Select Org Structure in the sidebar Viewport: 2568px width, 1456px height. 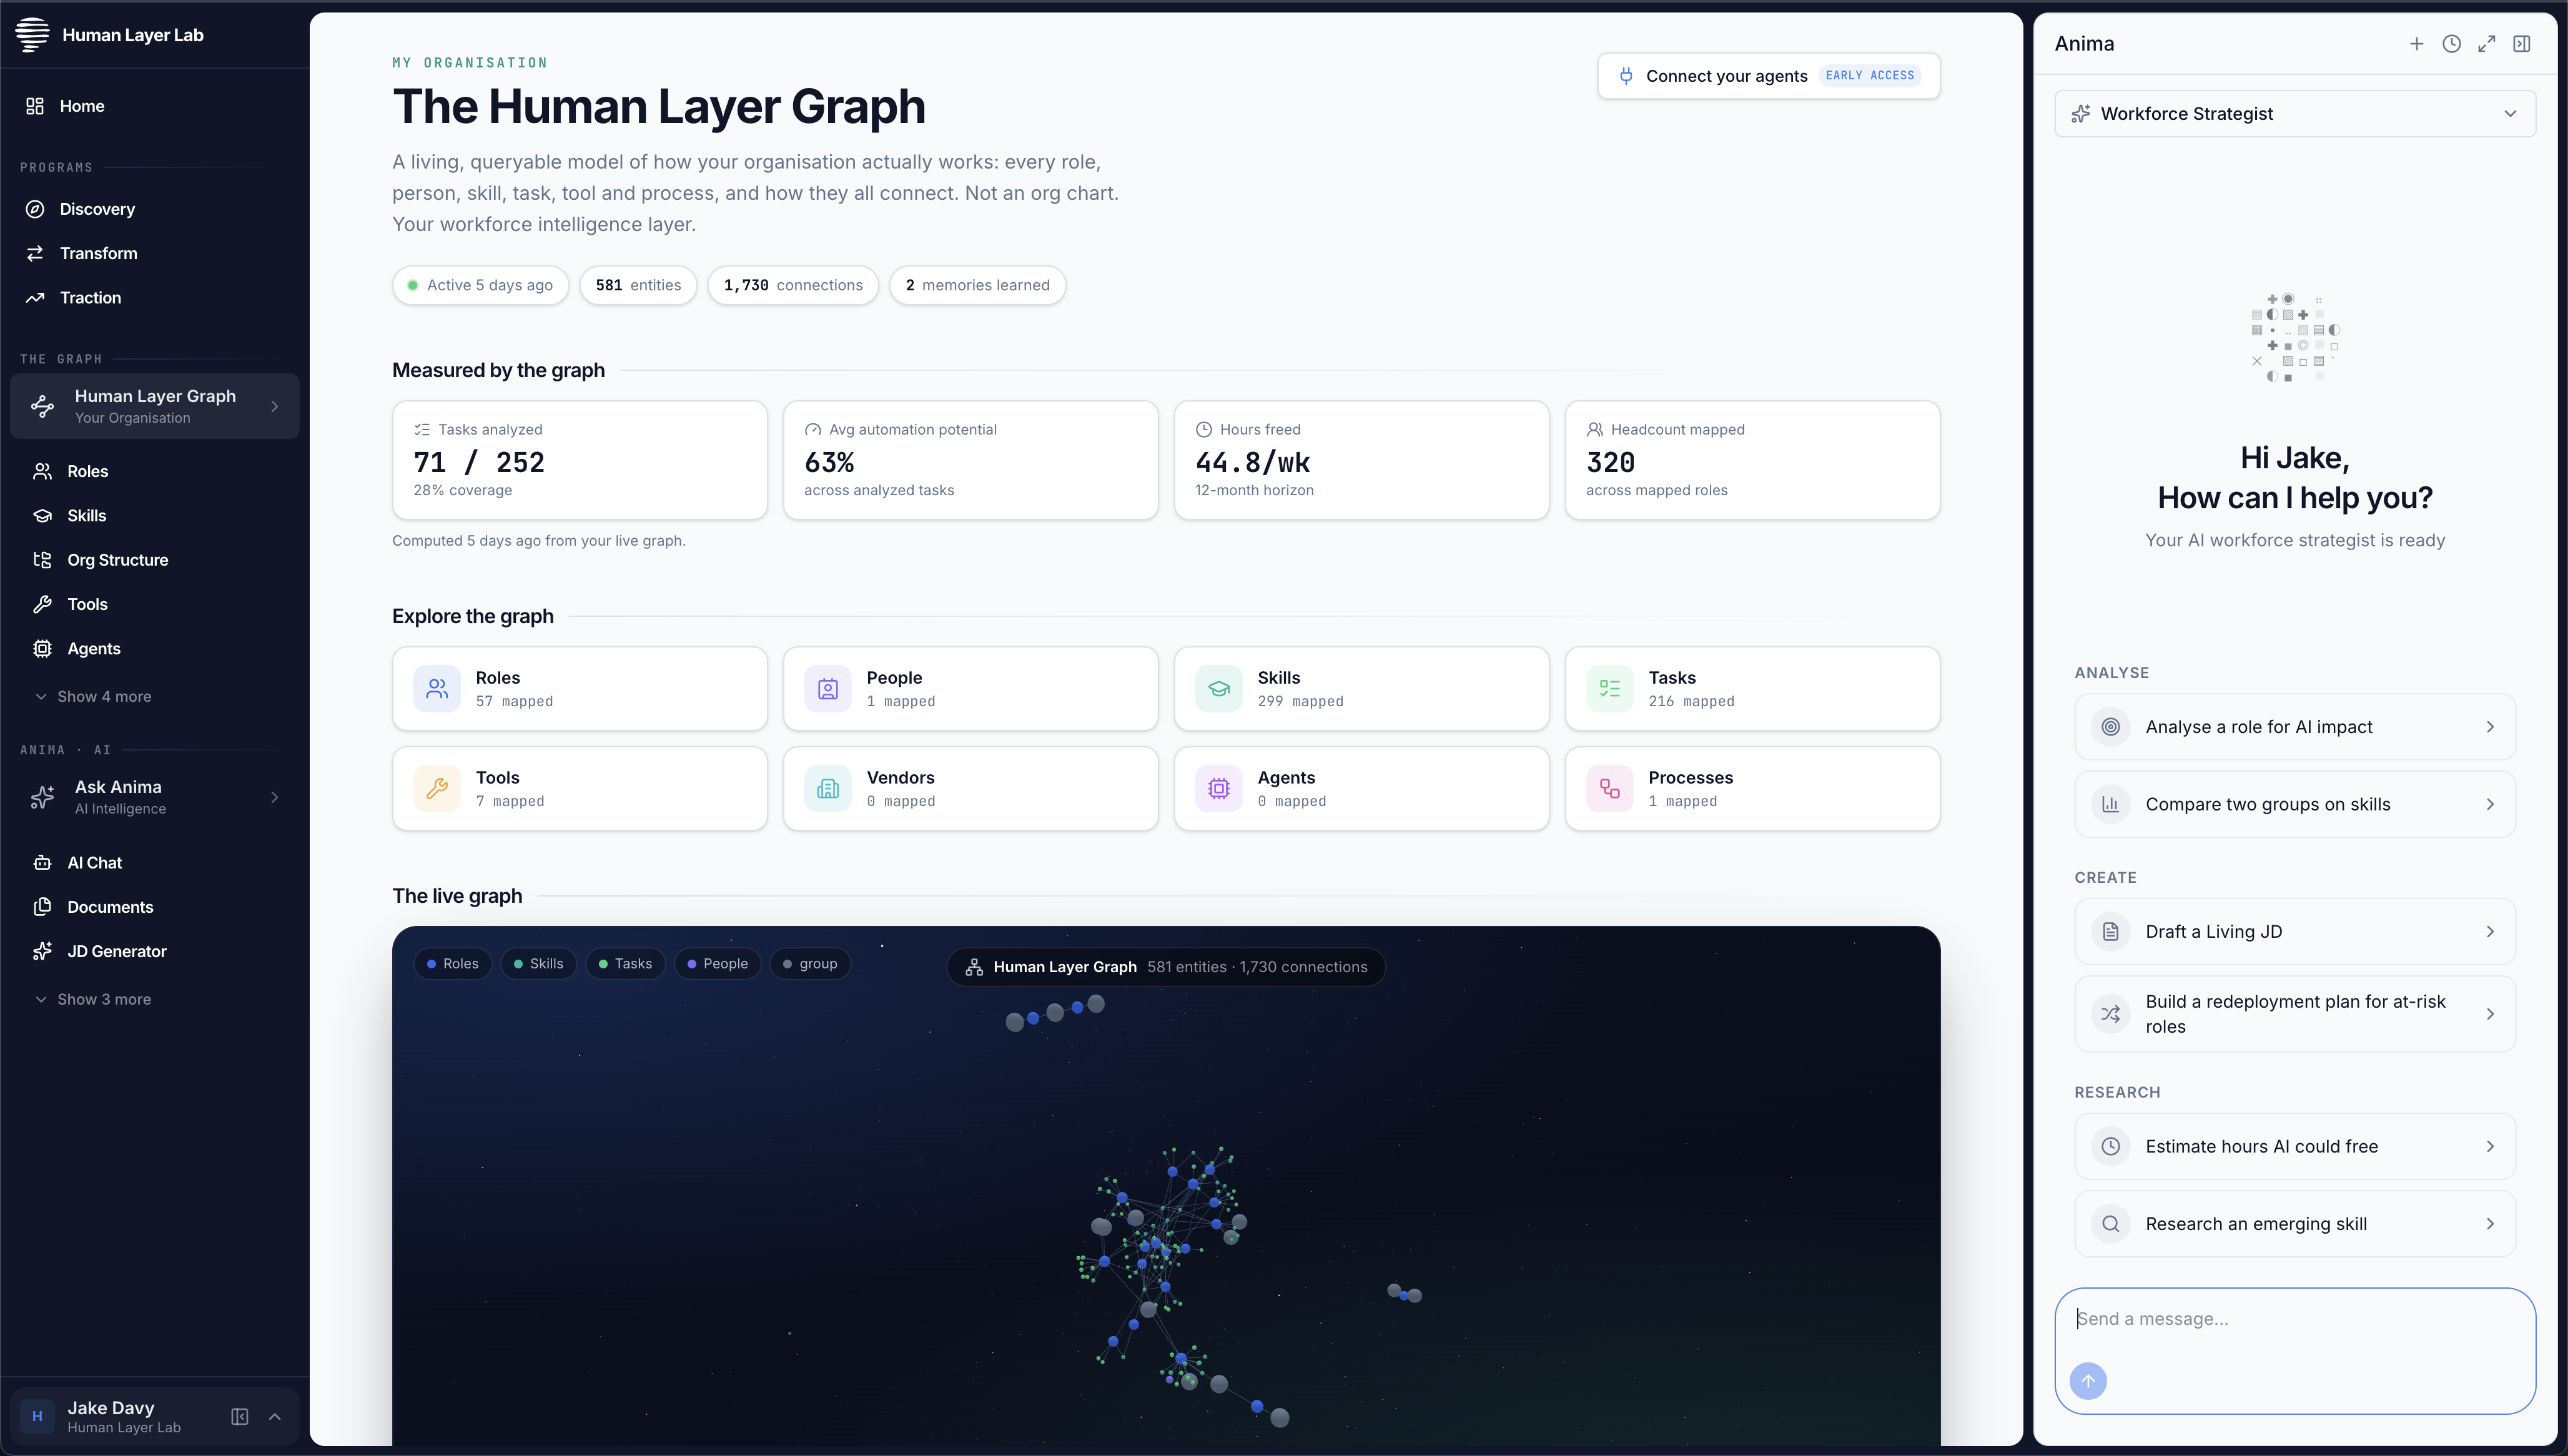(117, 560)
